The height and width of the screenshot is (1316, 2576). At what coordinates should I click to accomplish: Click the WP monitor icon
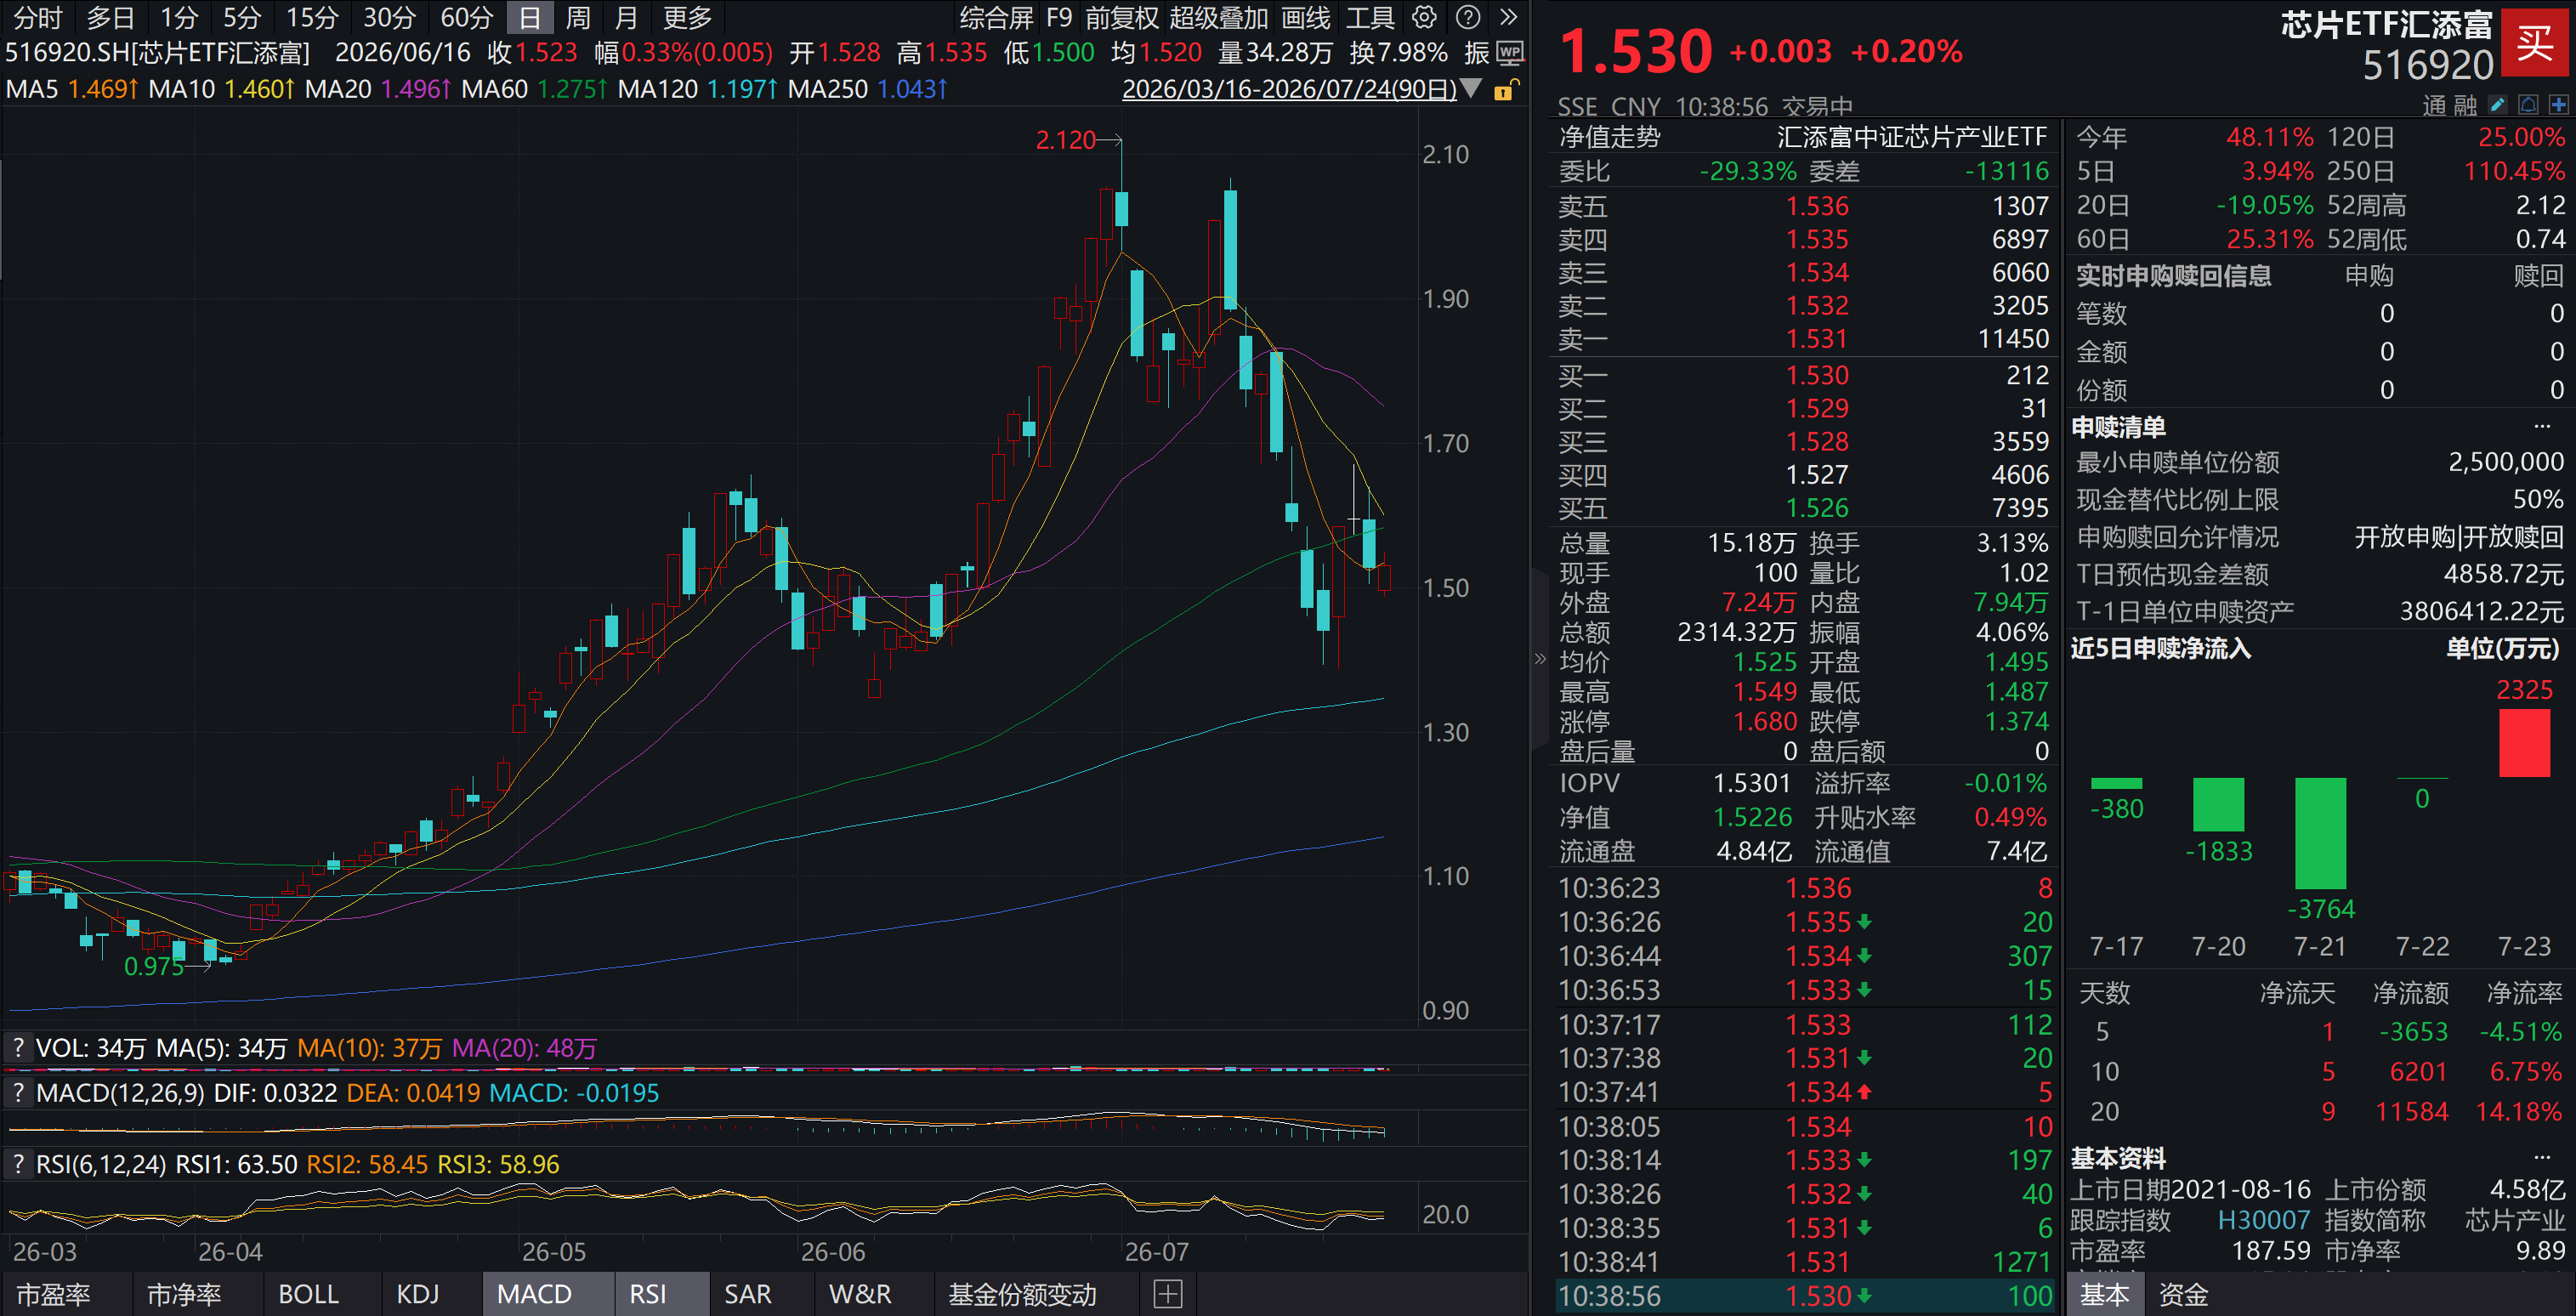point(1510,53)
